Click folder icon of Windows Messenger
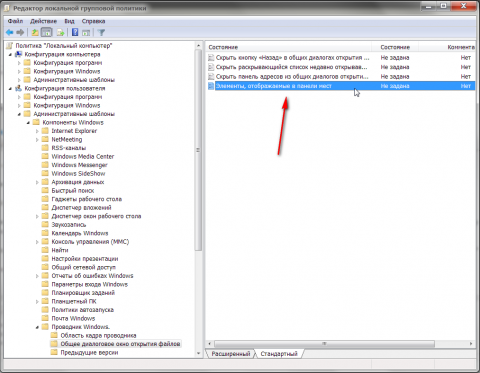Image resolution: width=480 pixels, height=373 pixels. click(45, 165)
